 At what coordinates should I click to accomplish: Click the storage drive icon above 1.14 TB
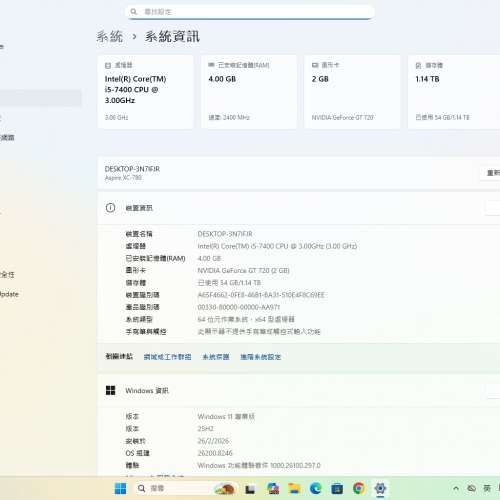pyautogui.click(x=418, y=66)
